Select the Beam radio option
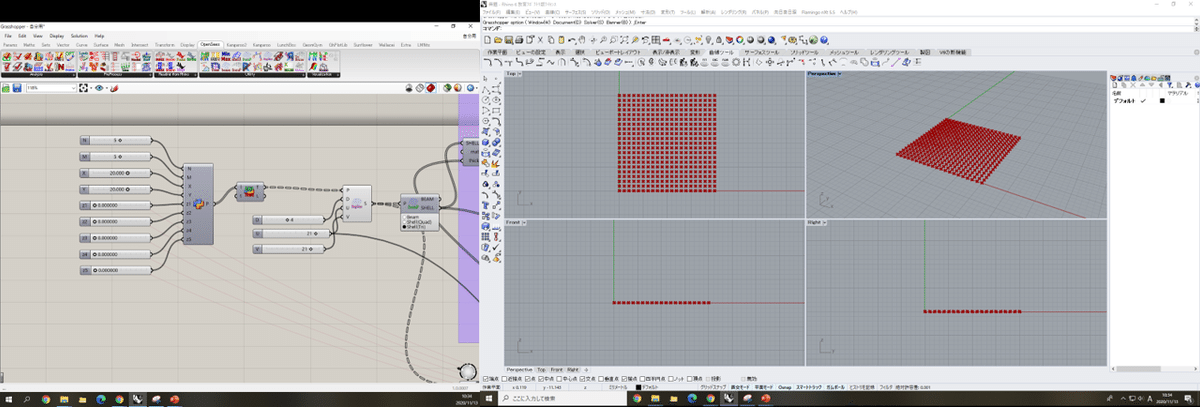This screenshot has width=1200, height=407. pyautogui.click(x=403, y=215)
